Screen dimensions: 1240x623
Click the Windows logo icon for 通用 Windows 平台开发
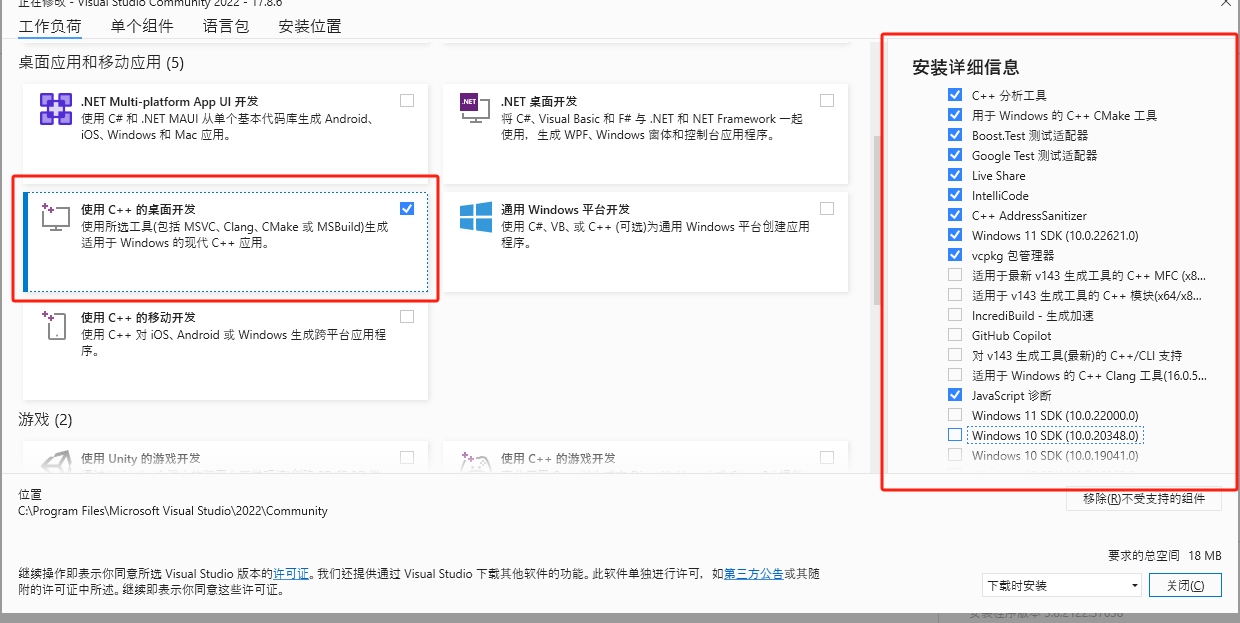point(475,217)
